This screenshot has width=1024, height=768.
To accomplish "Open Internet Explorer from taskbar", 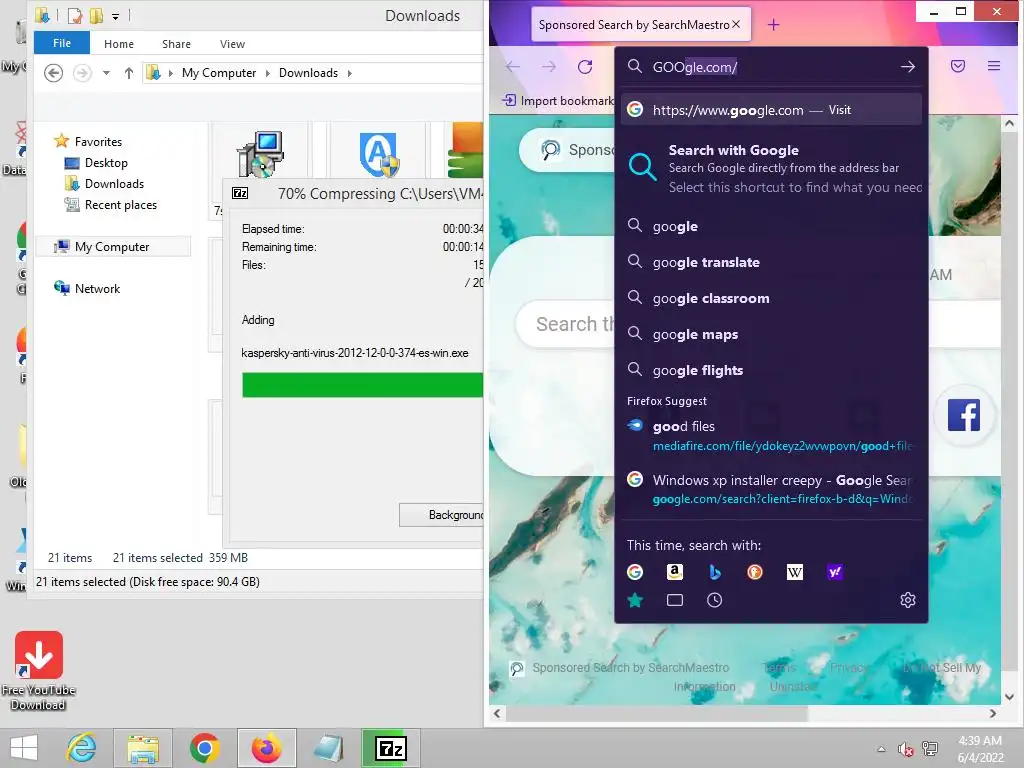I will [82, 748].
